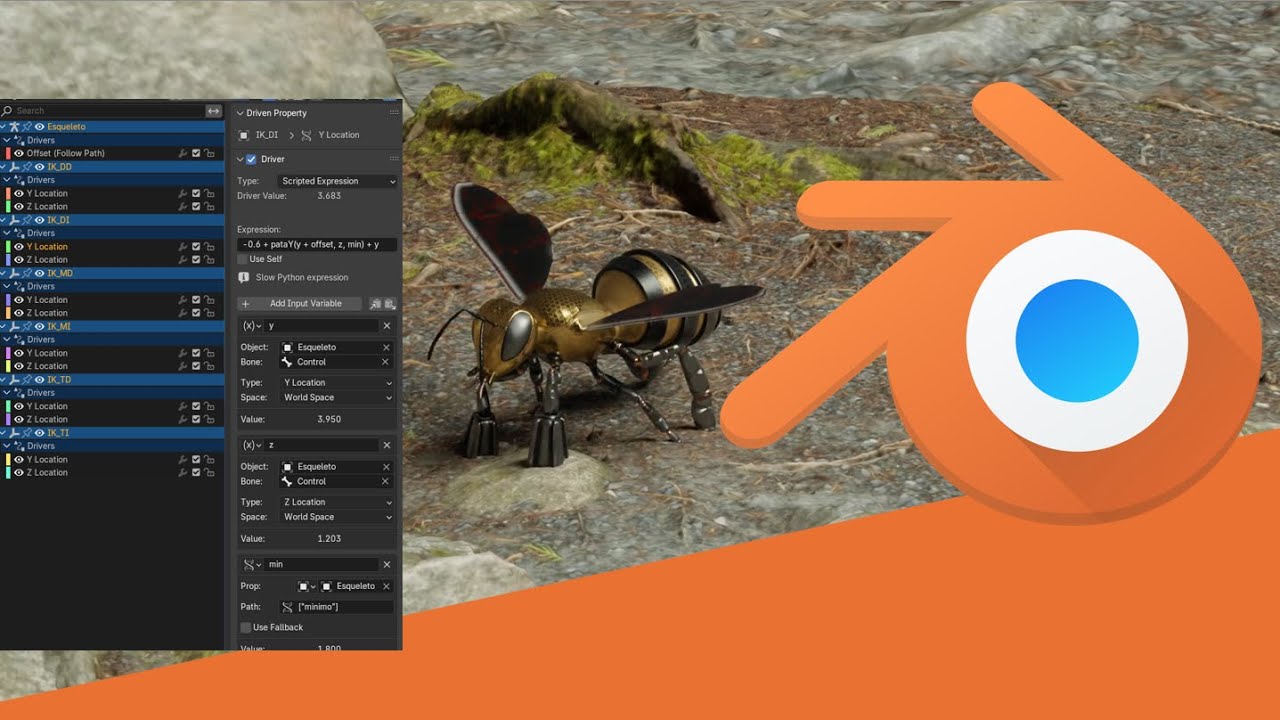1280x720 pixels.
Task: Enable the Use Self checkbox
Action: pyautogui.click(x=243, y=259)
